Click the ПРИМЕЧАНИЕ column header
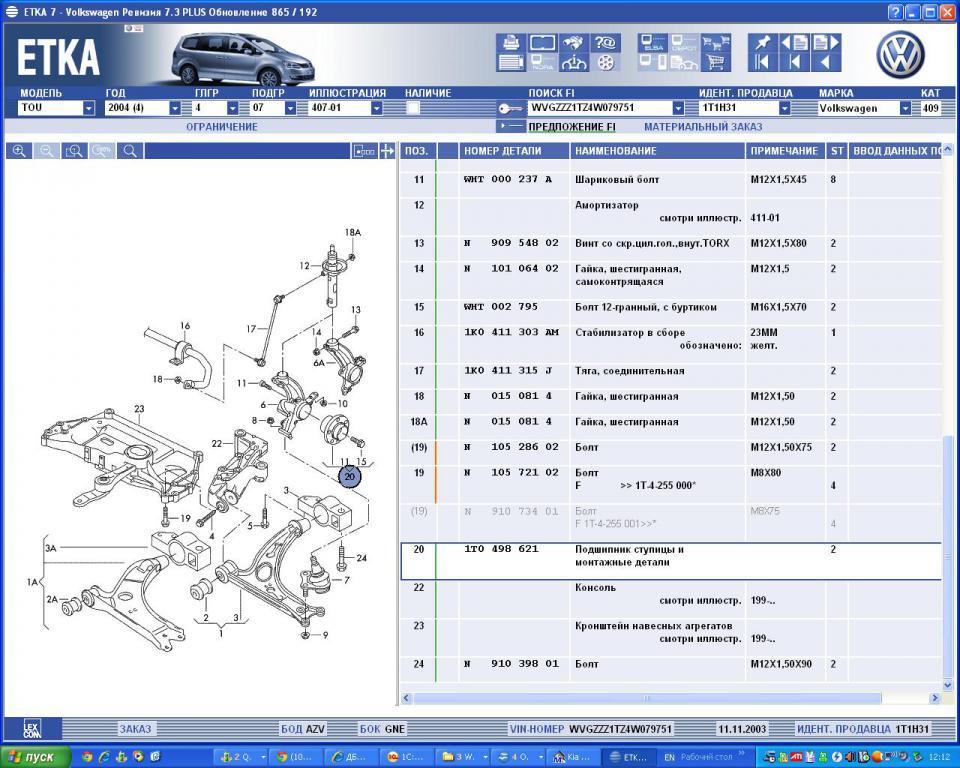The image size is (960, 768). (x=785, y=151)
